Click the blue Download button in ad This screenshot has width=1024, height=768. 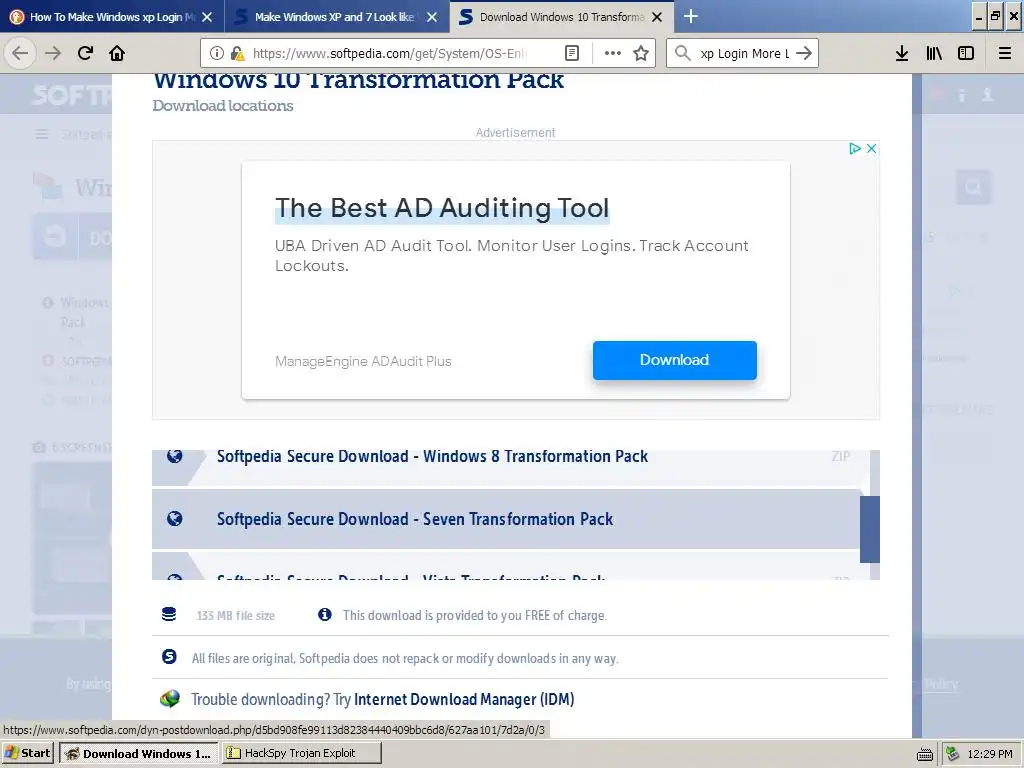coord(675,360)
